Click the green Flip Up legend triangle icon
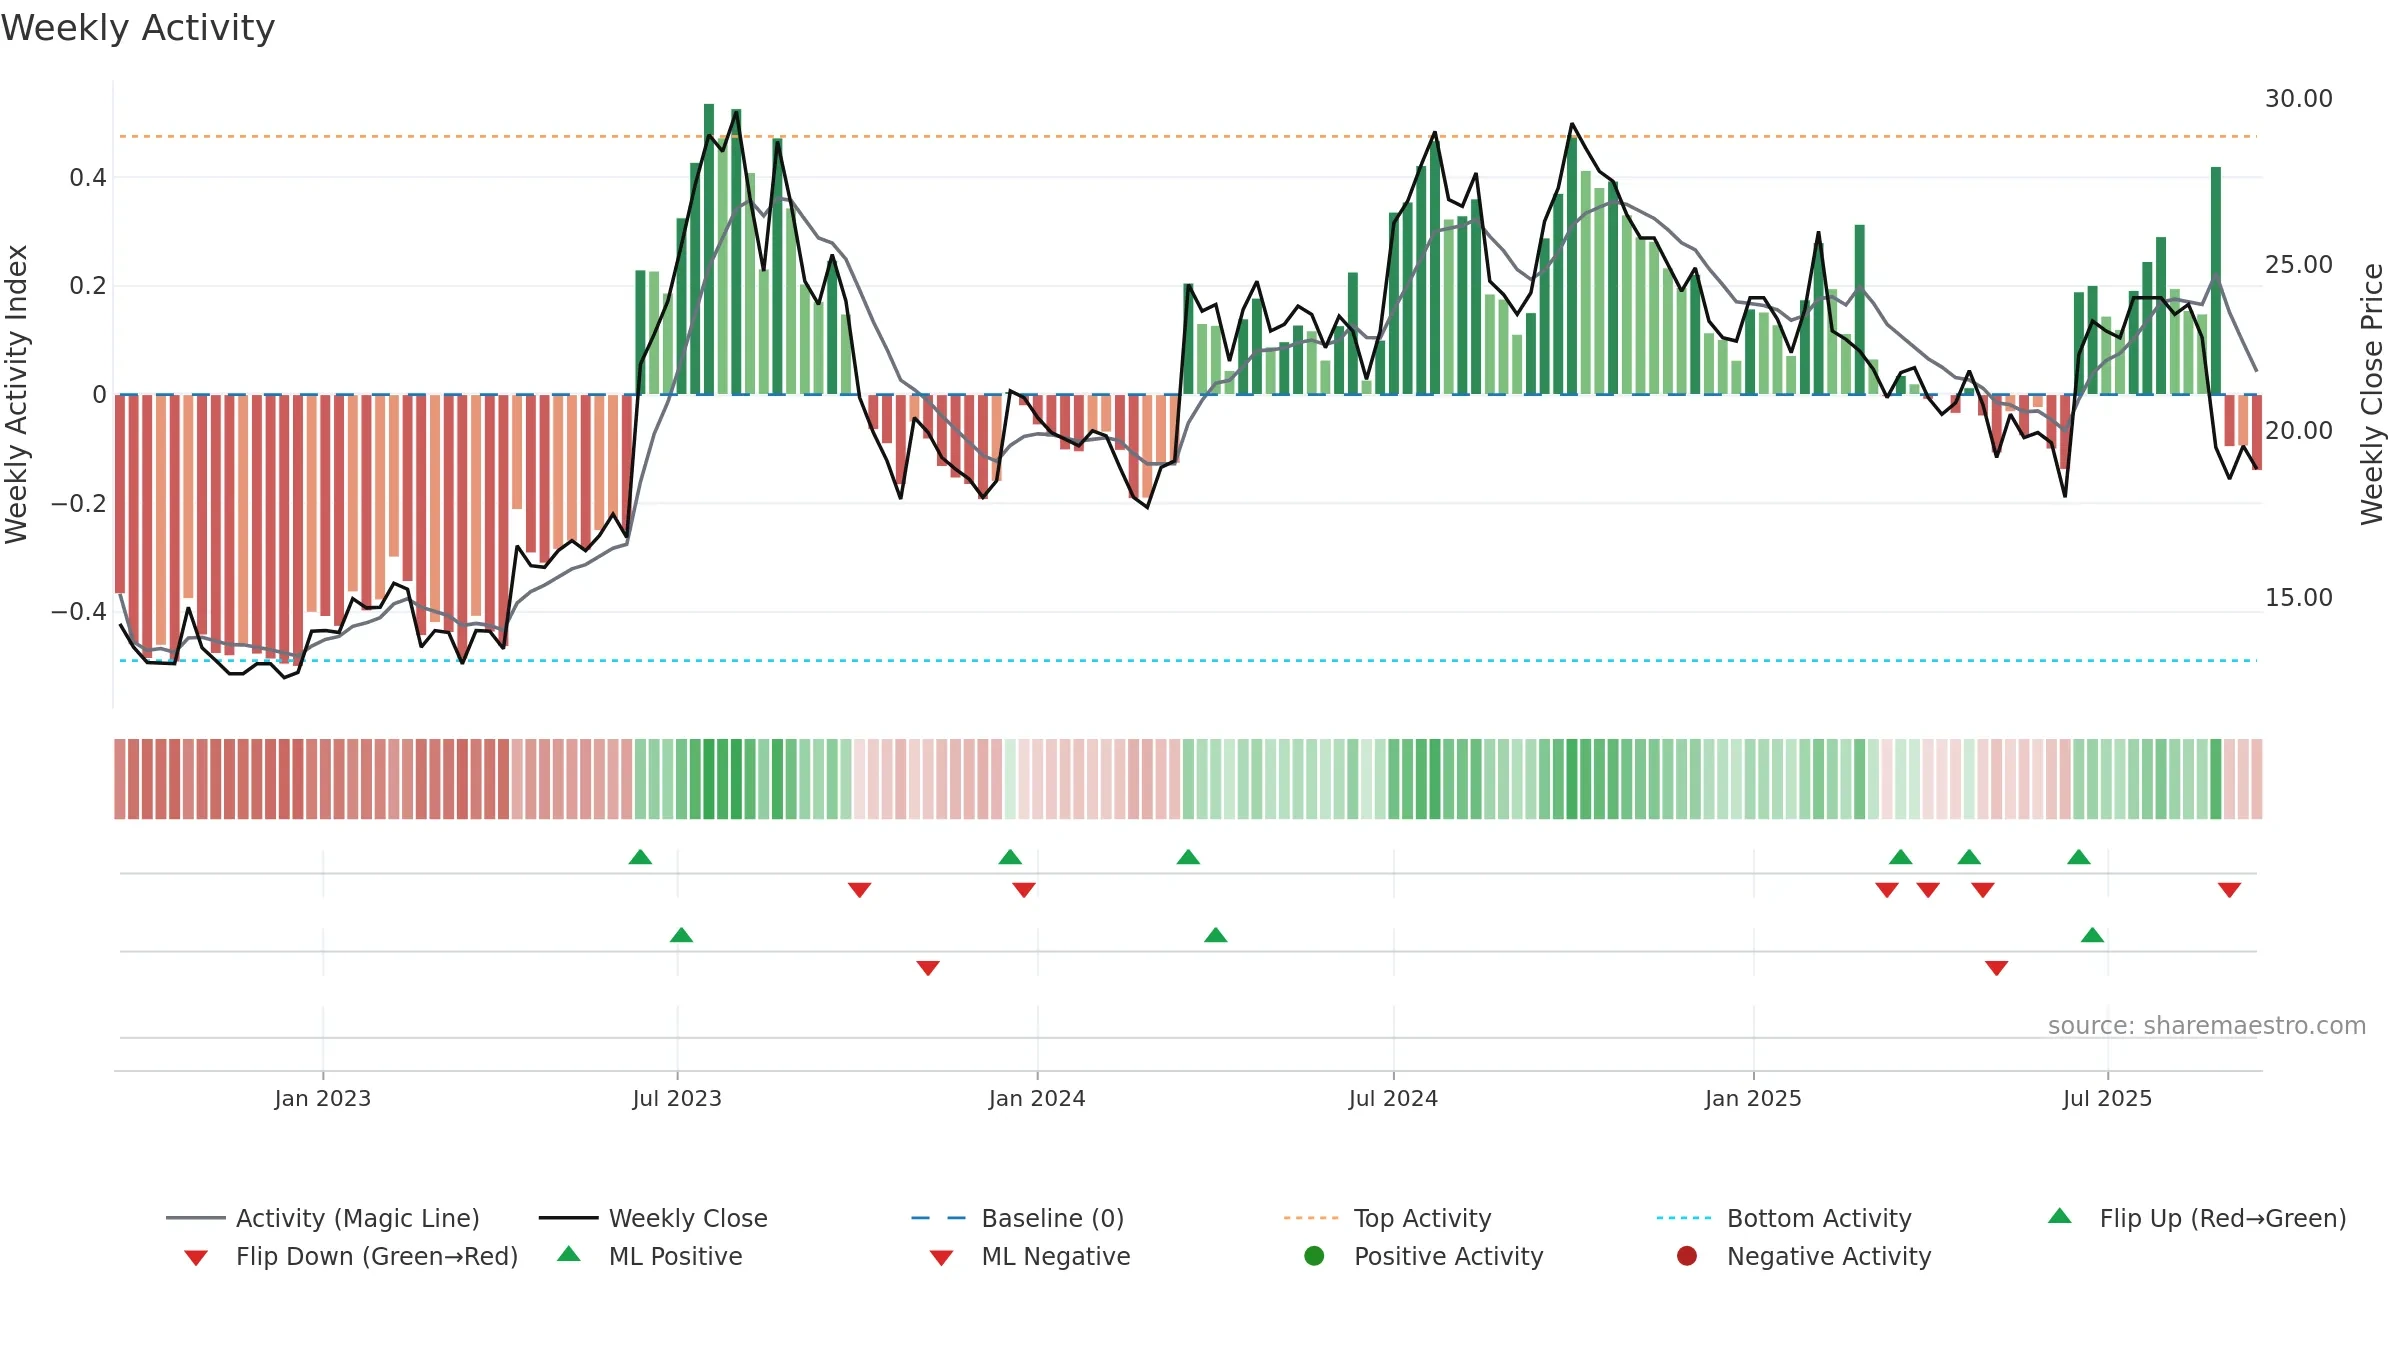Screen dimensions: 2400x1350 click(2060, 1216)
